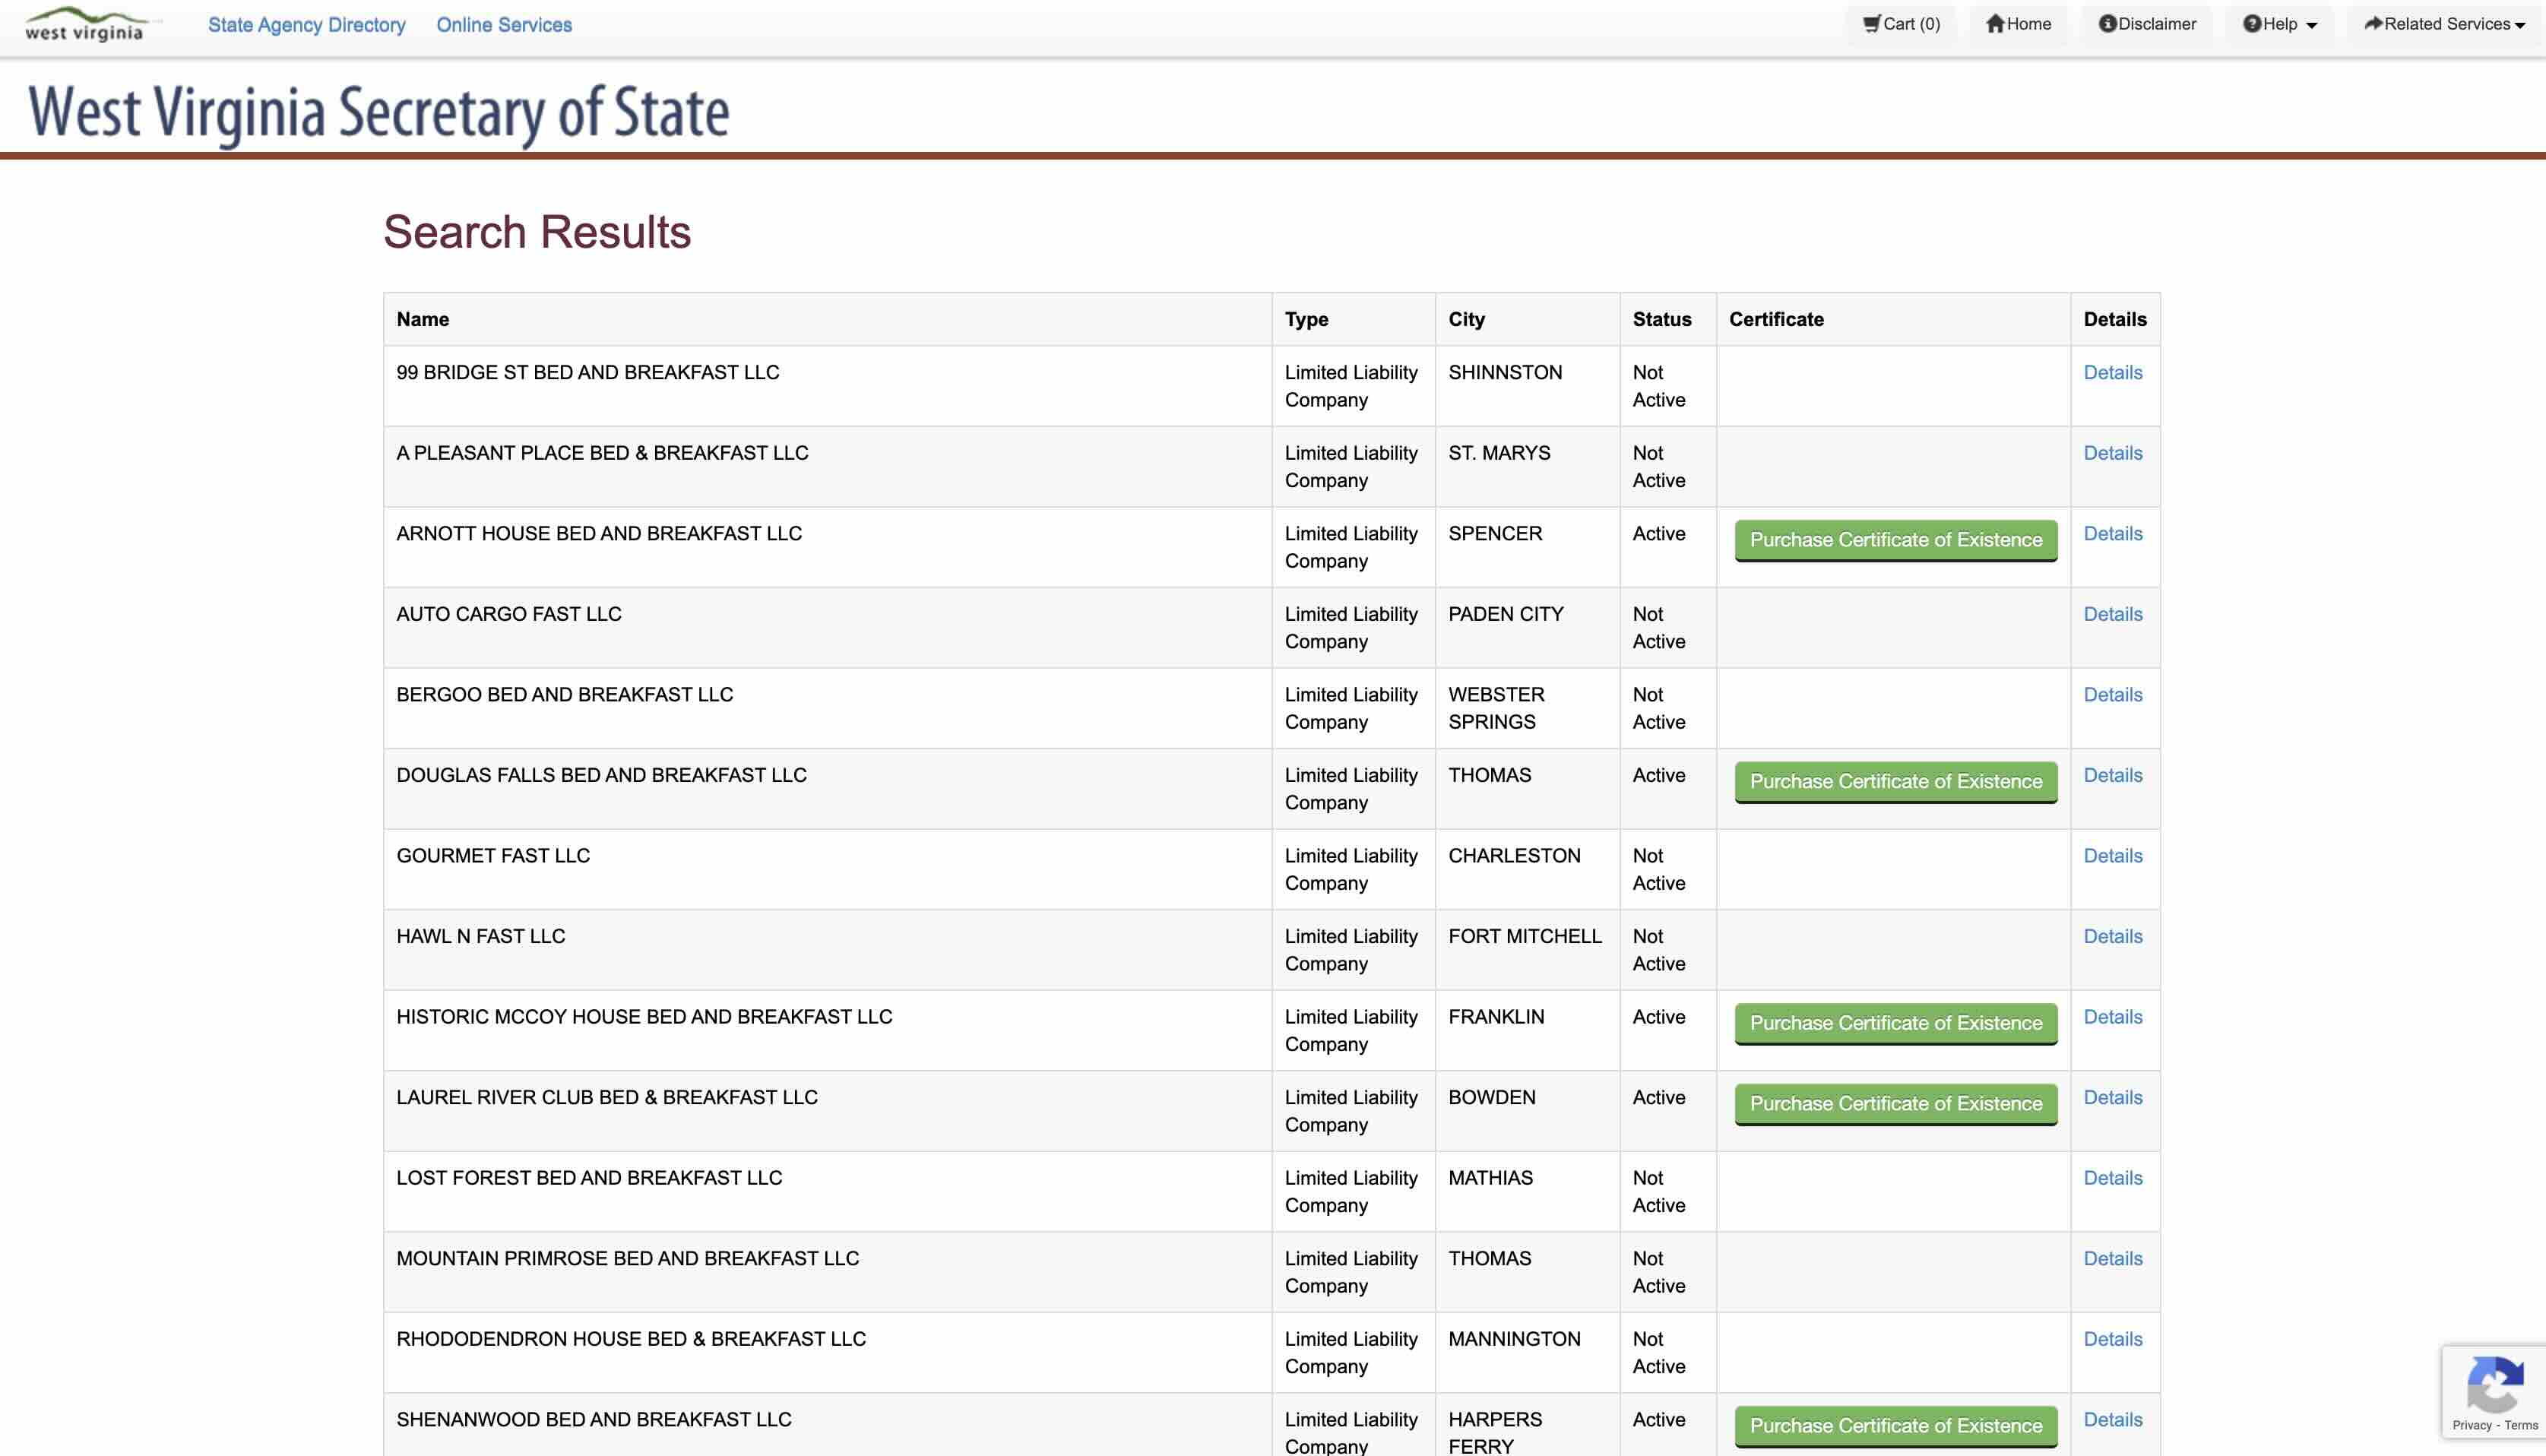2546x1456 pixels.
Task: Go to Home in the top bar
Action: [2018, 24]
